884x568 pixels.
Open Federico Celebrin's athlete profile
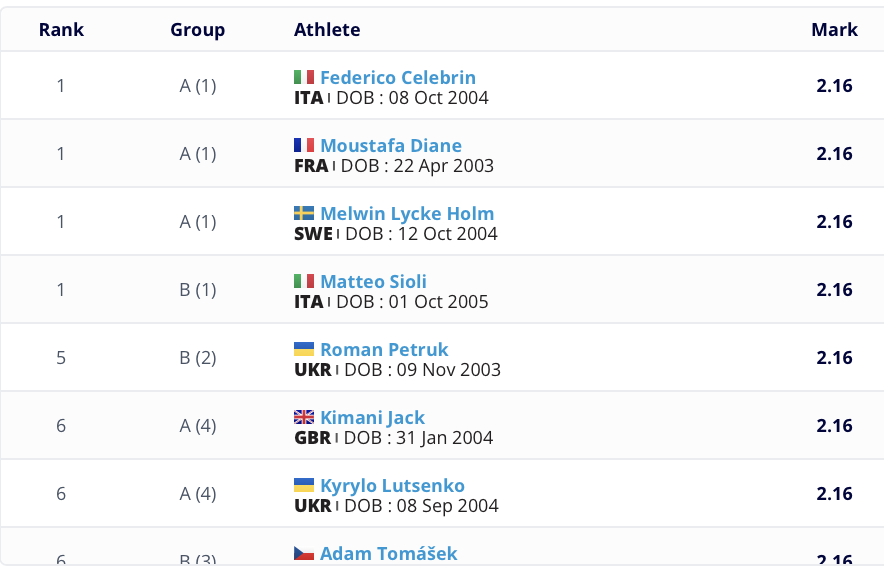click(x=398, y=77)
